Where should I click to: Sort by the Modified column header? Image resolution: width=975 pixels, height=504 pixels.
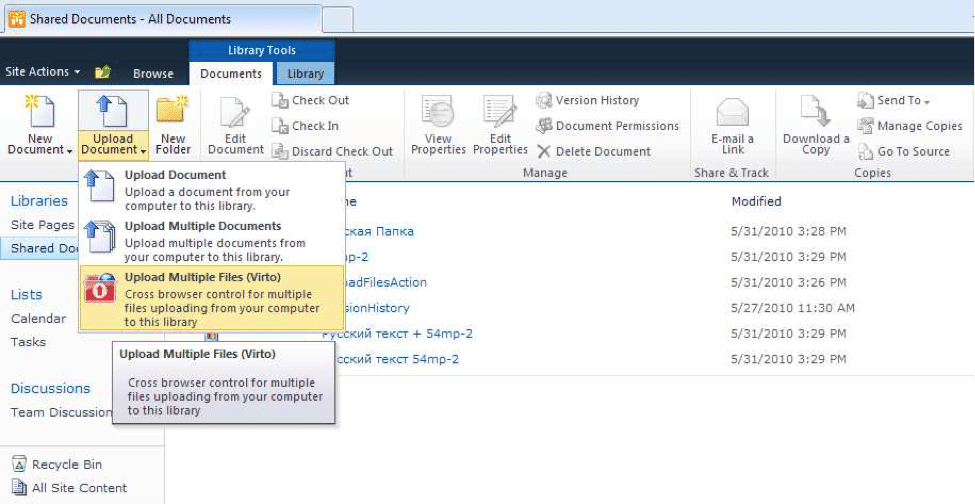point(756,201)
